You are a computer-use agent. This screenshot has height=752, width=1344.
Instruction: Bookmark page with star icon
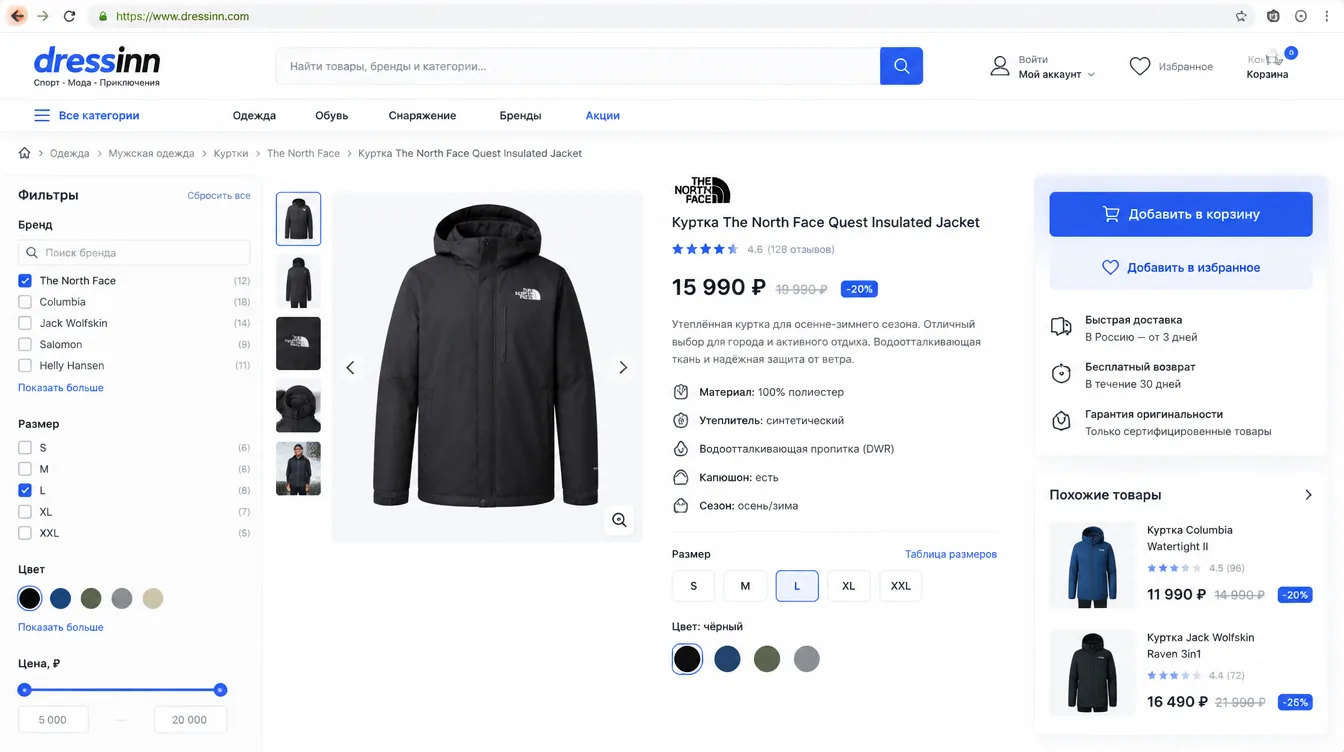point(1241,16)
